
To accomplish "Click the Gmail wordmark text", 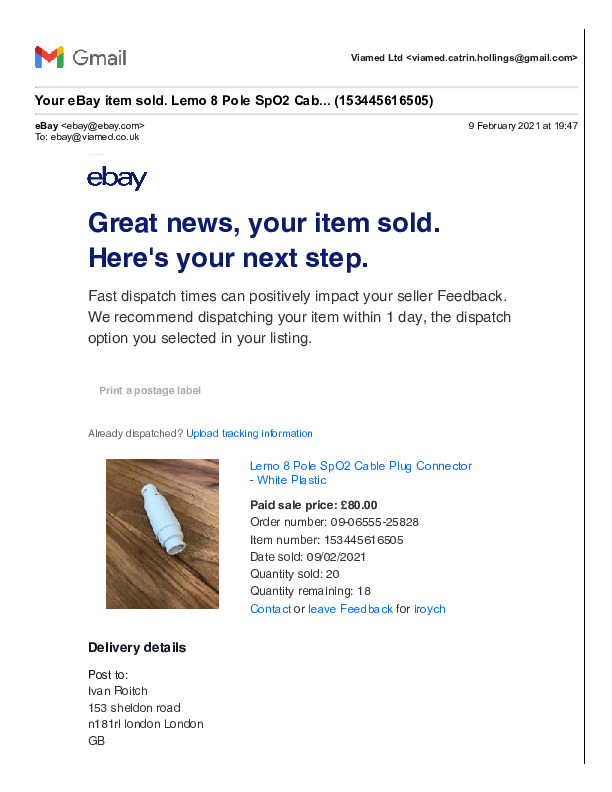I will (x=99, y=58).
